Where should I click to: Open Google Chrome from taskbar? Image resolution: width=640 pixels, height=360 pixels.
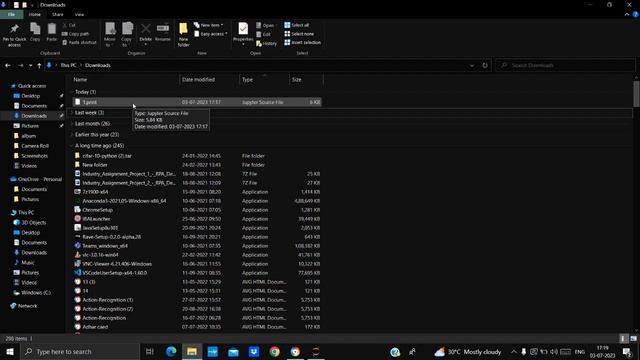275,351
